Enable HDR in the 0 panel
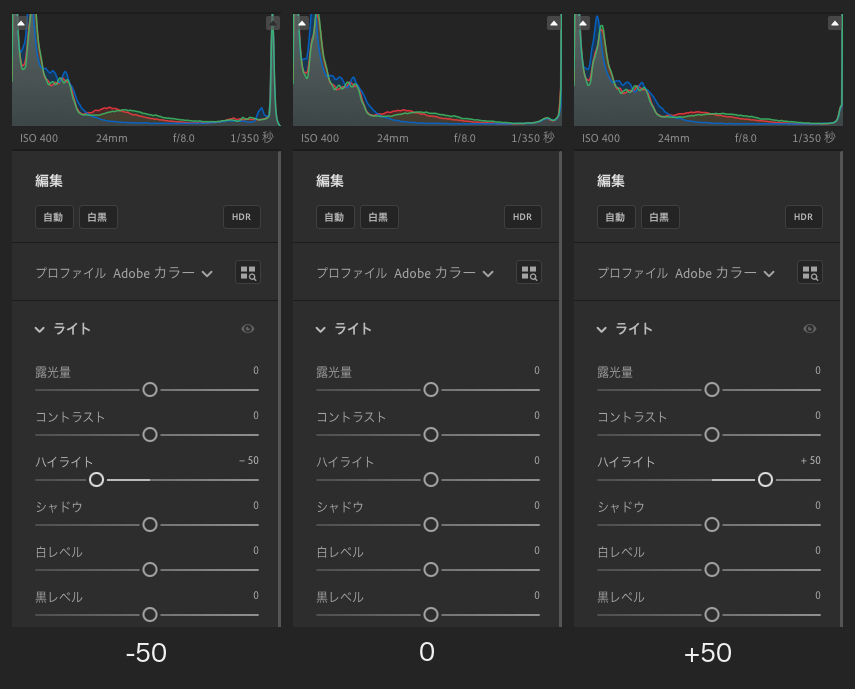855x689 pixels. point(522,217)
